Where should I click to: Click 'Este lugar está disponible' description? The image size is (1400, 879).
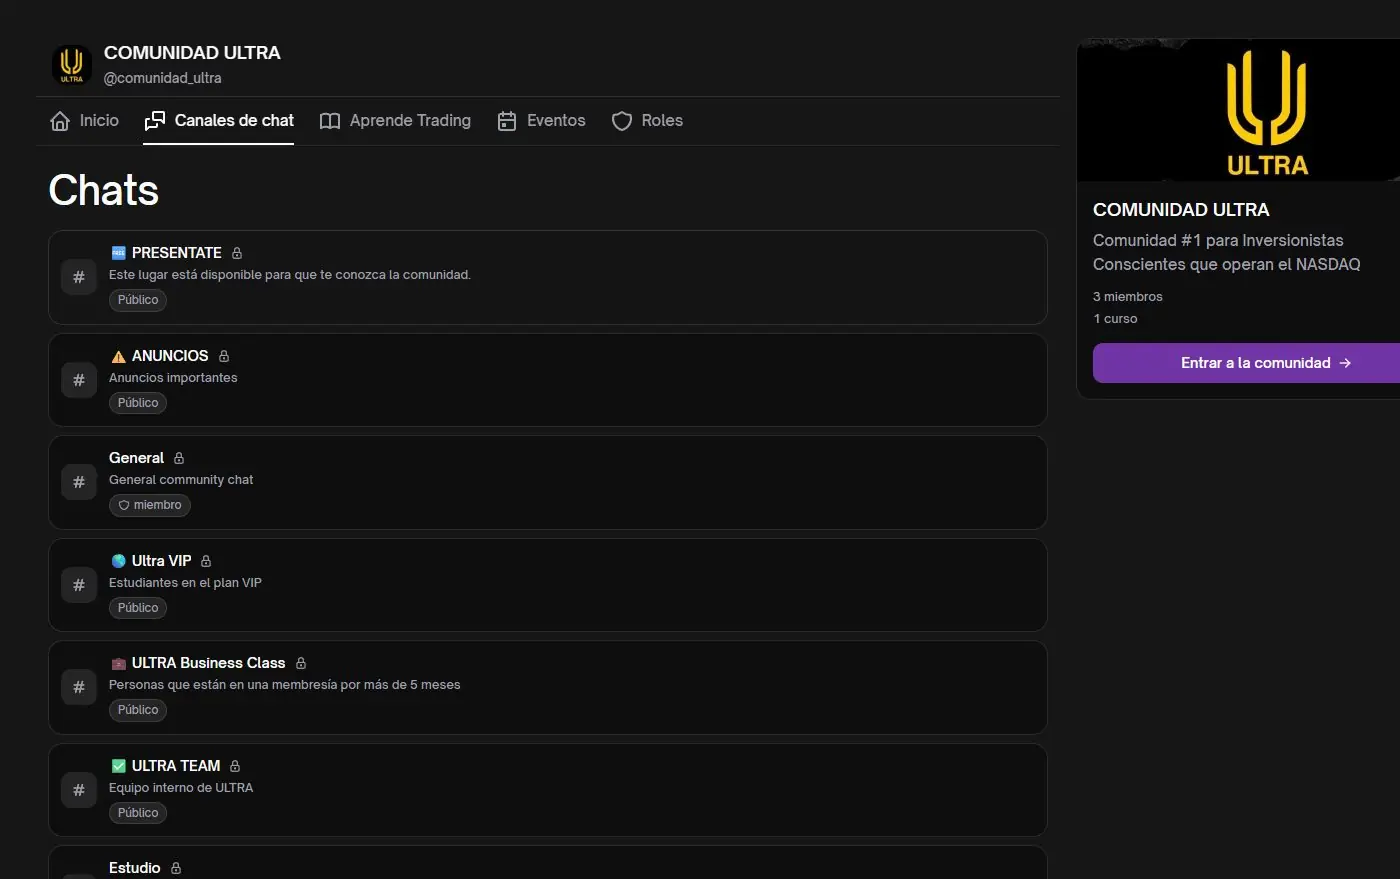point(290,275)
